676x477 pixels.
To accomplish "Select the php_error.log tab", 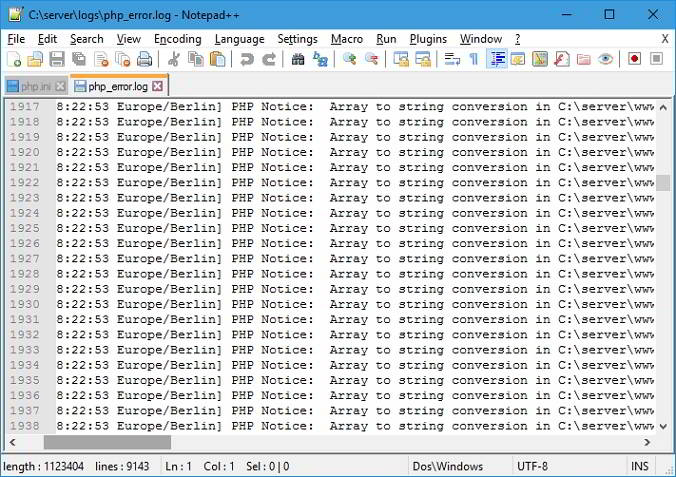I will (118, 86).
